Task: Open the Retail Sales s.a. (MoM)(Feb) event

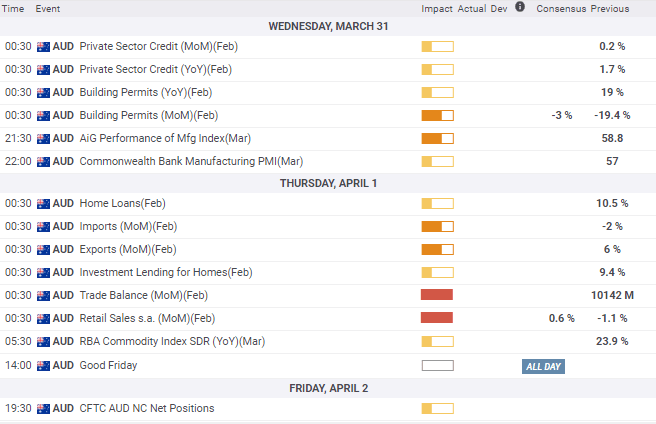Action: tap(147, 318)
